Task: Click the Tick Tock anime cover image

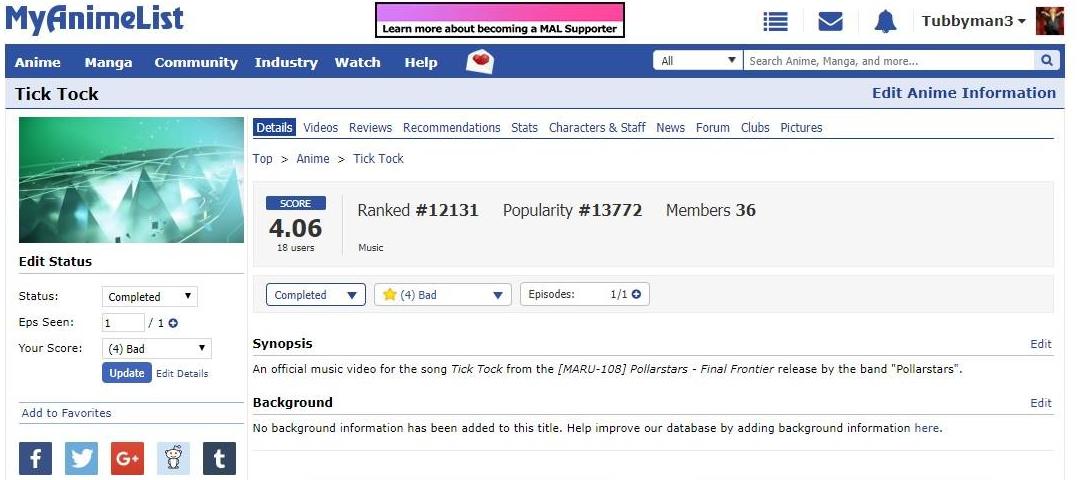Action: tap(131, 180)
